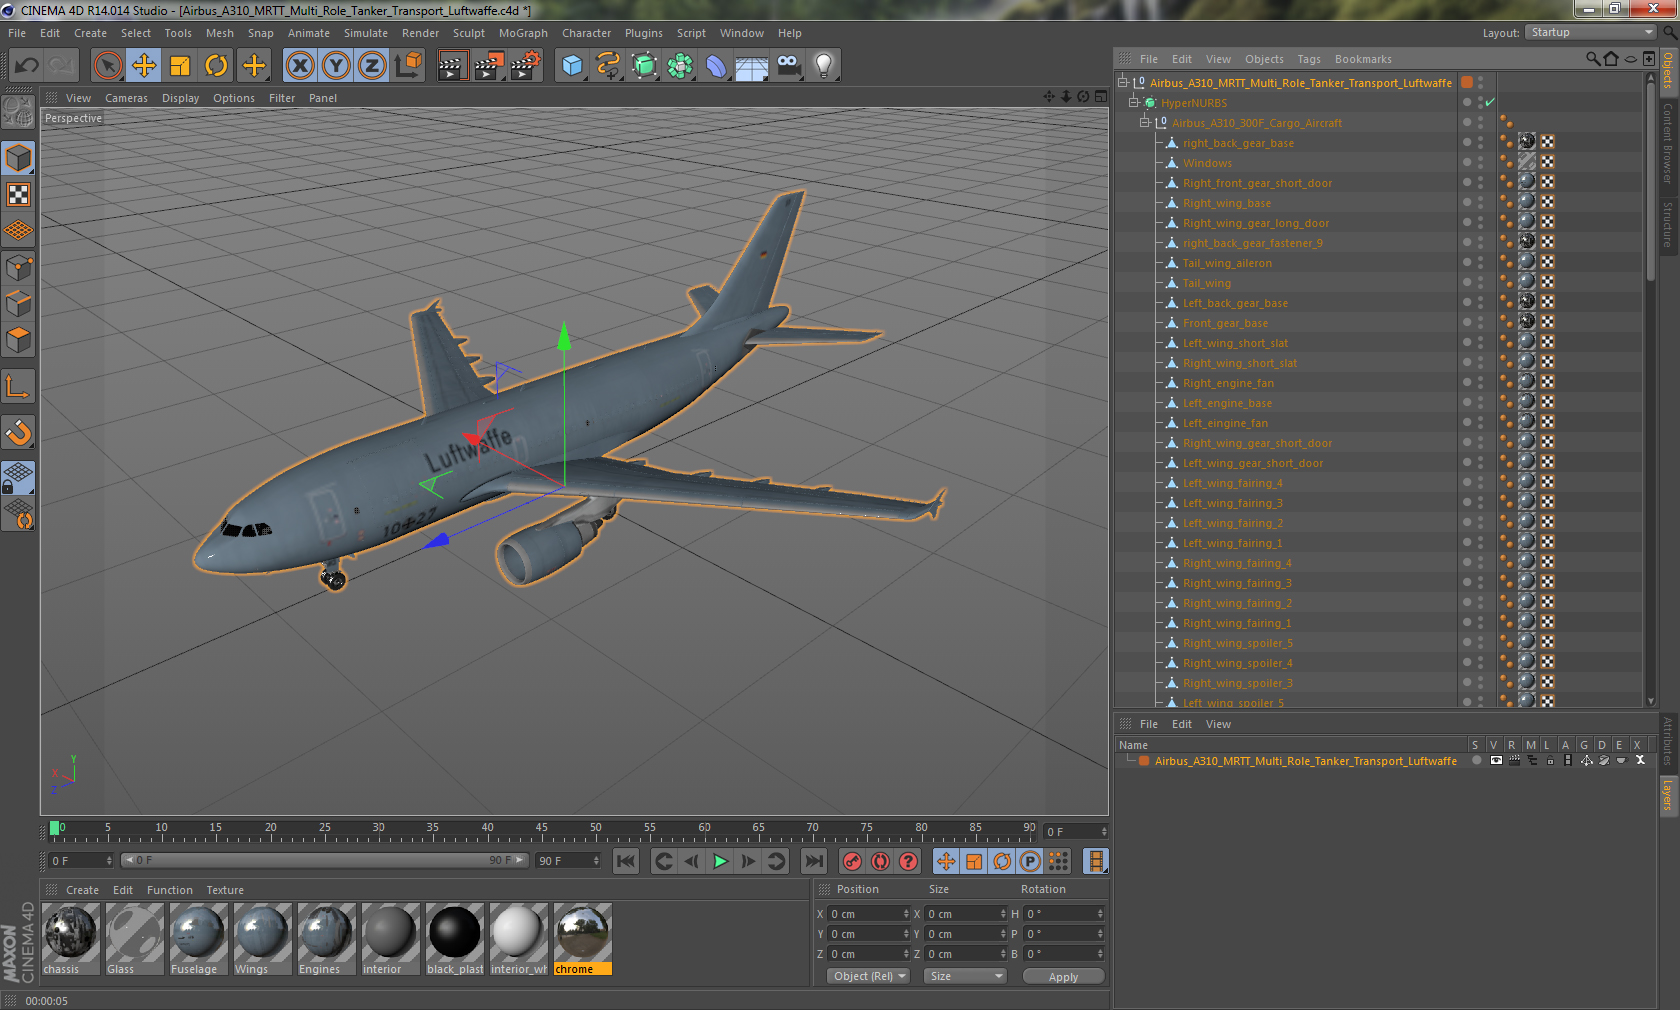Viewport: 1680px width, 1010px height.
Task: Open the viewport Cameras menu
Action: [126, 98]
